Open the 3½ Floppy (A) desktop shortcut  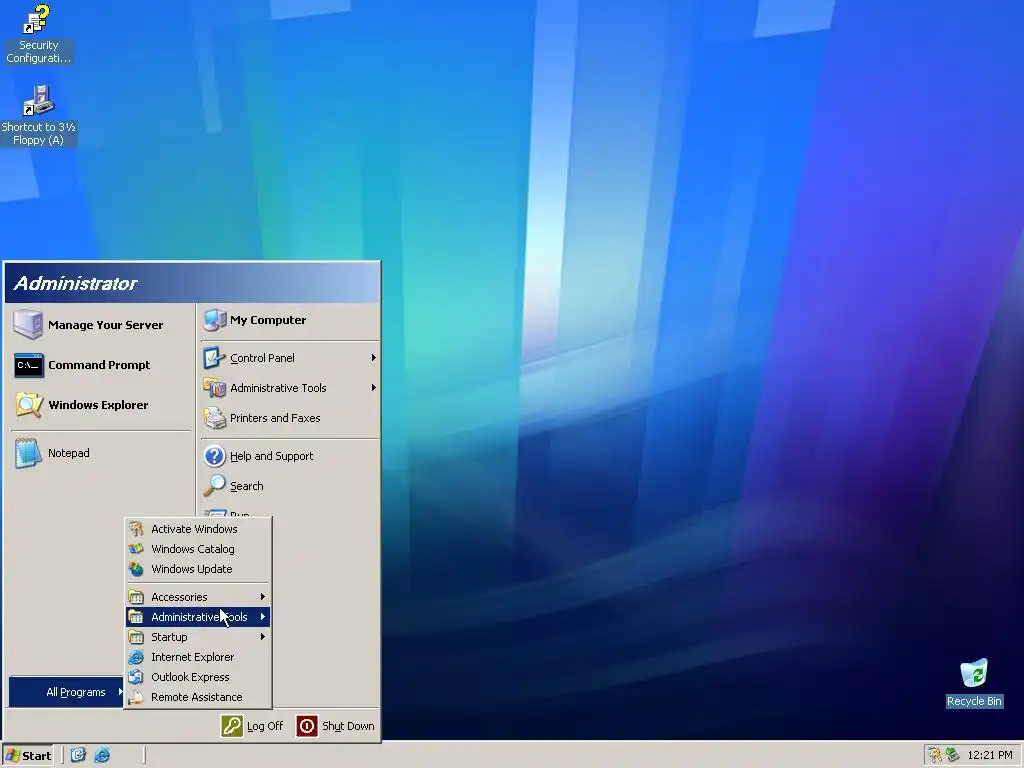tap(38, 115)
